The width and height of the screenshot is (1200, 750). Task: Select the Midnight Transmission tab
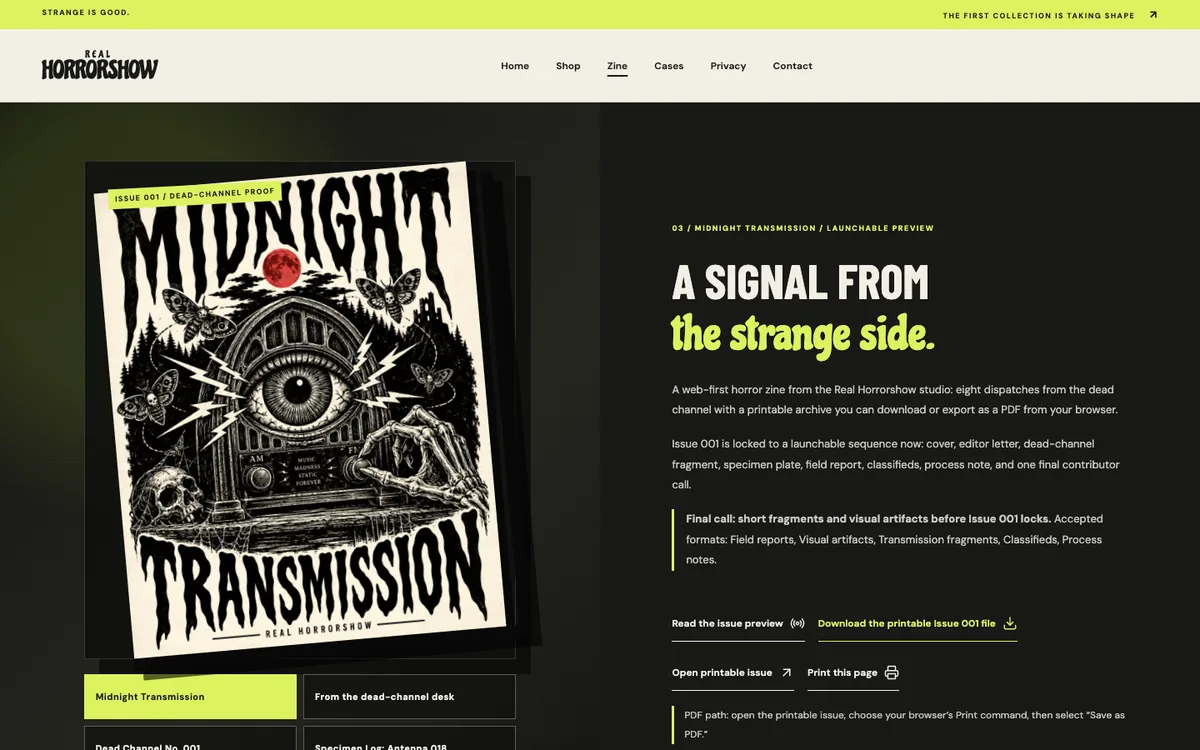coord(190,696)
